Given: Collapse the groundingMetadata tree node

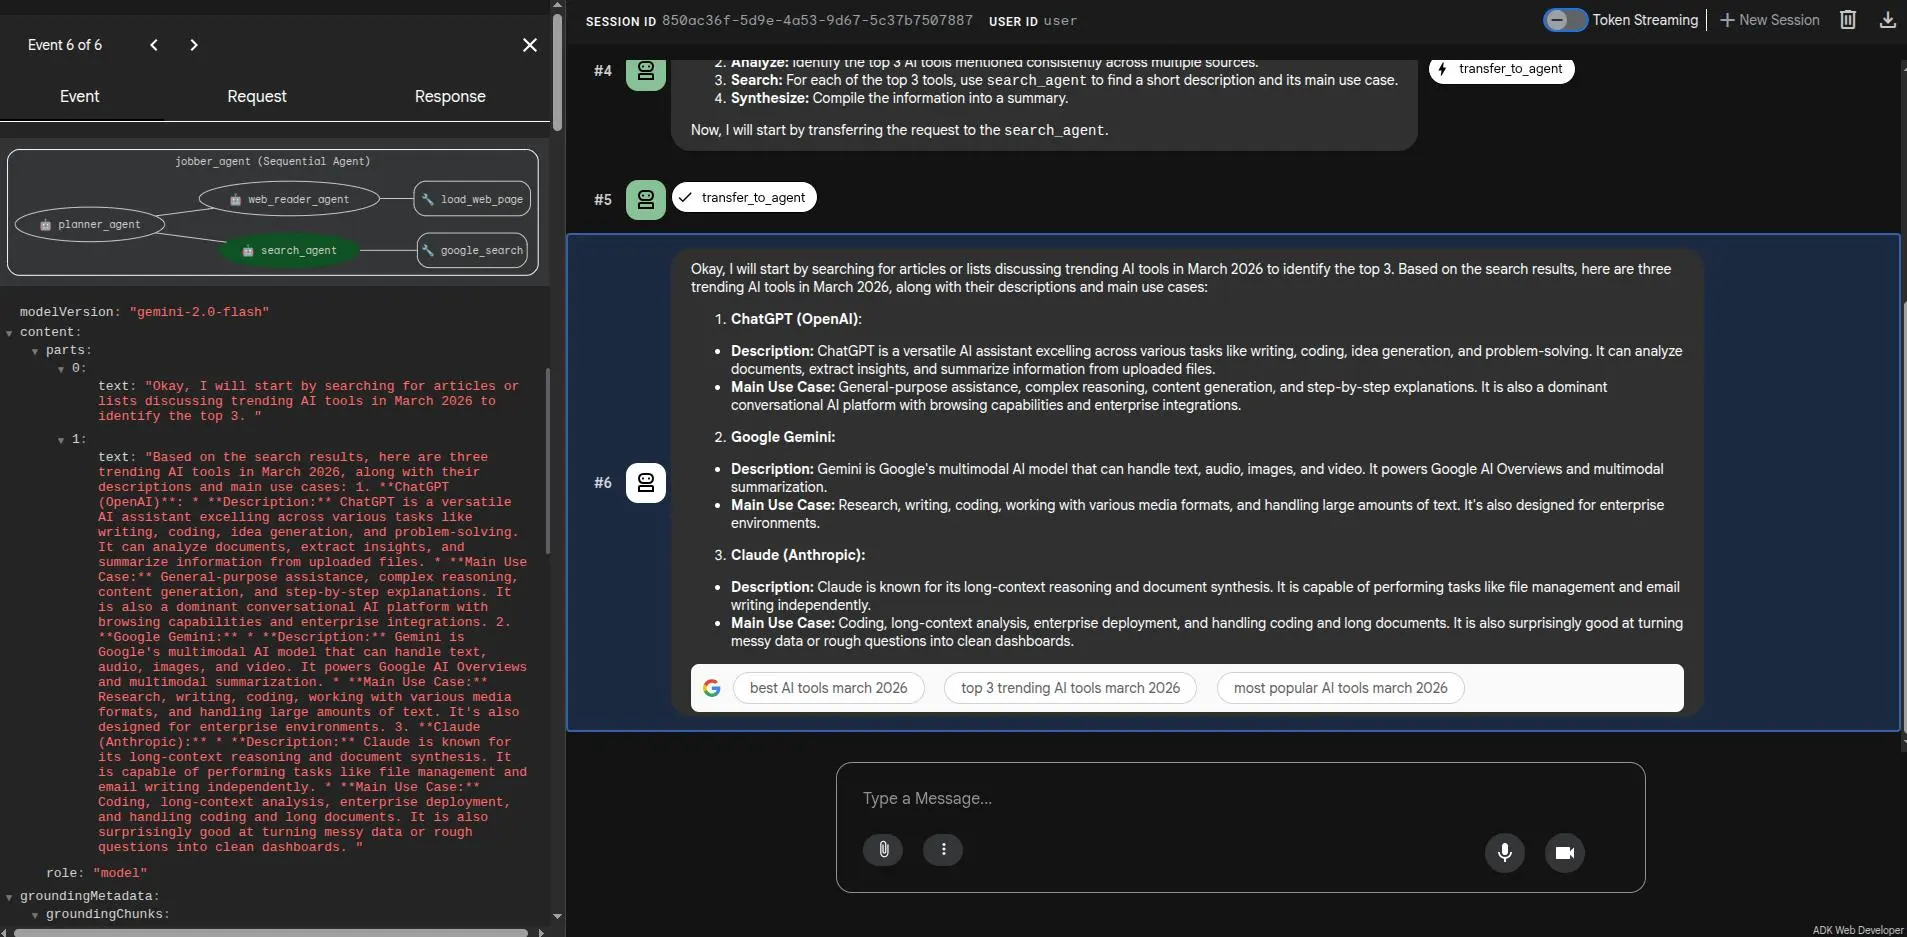Looking at the screenshot, I should coord(10,897).
